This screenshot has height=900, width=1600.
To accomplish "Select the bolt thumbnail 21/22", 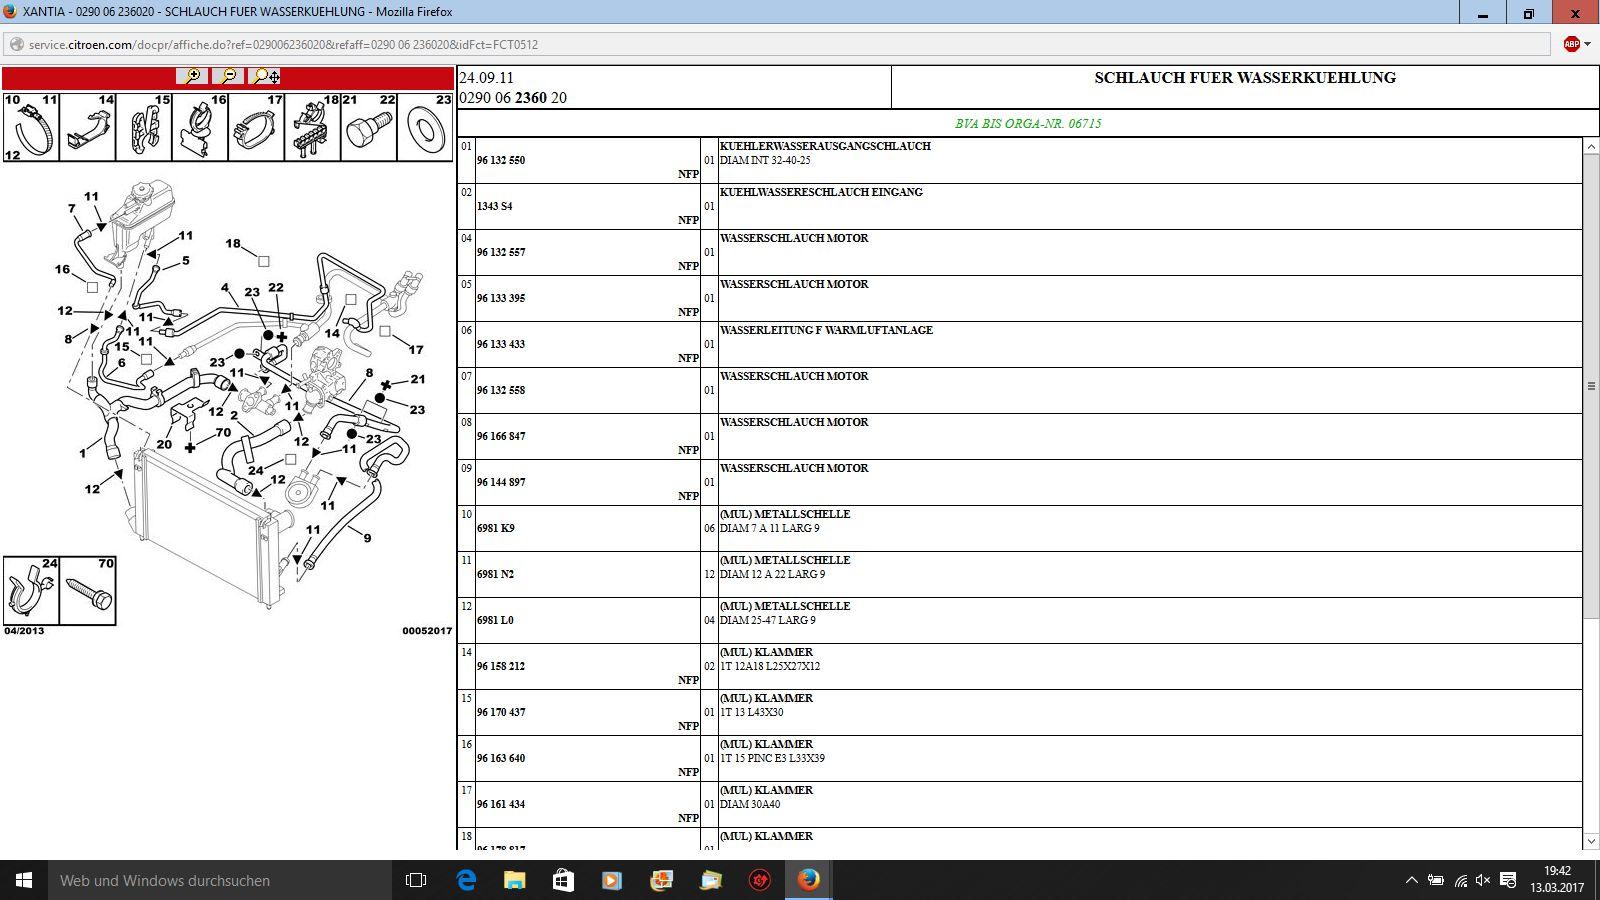I will pos(369,127).
